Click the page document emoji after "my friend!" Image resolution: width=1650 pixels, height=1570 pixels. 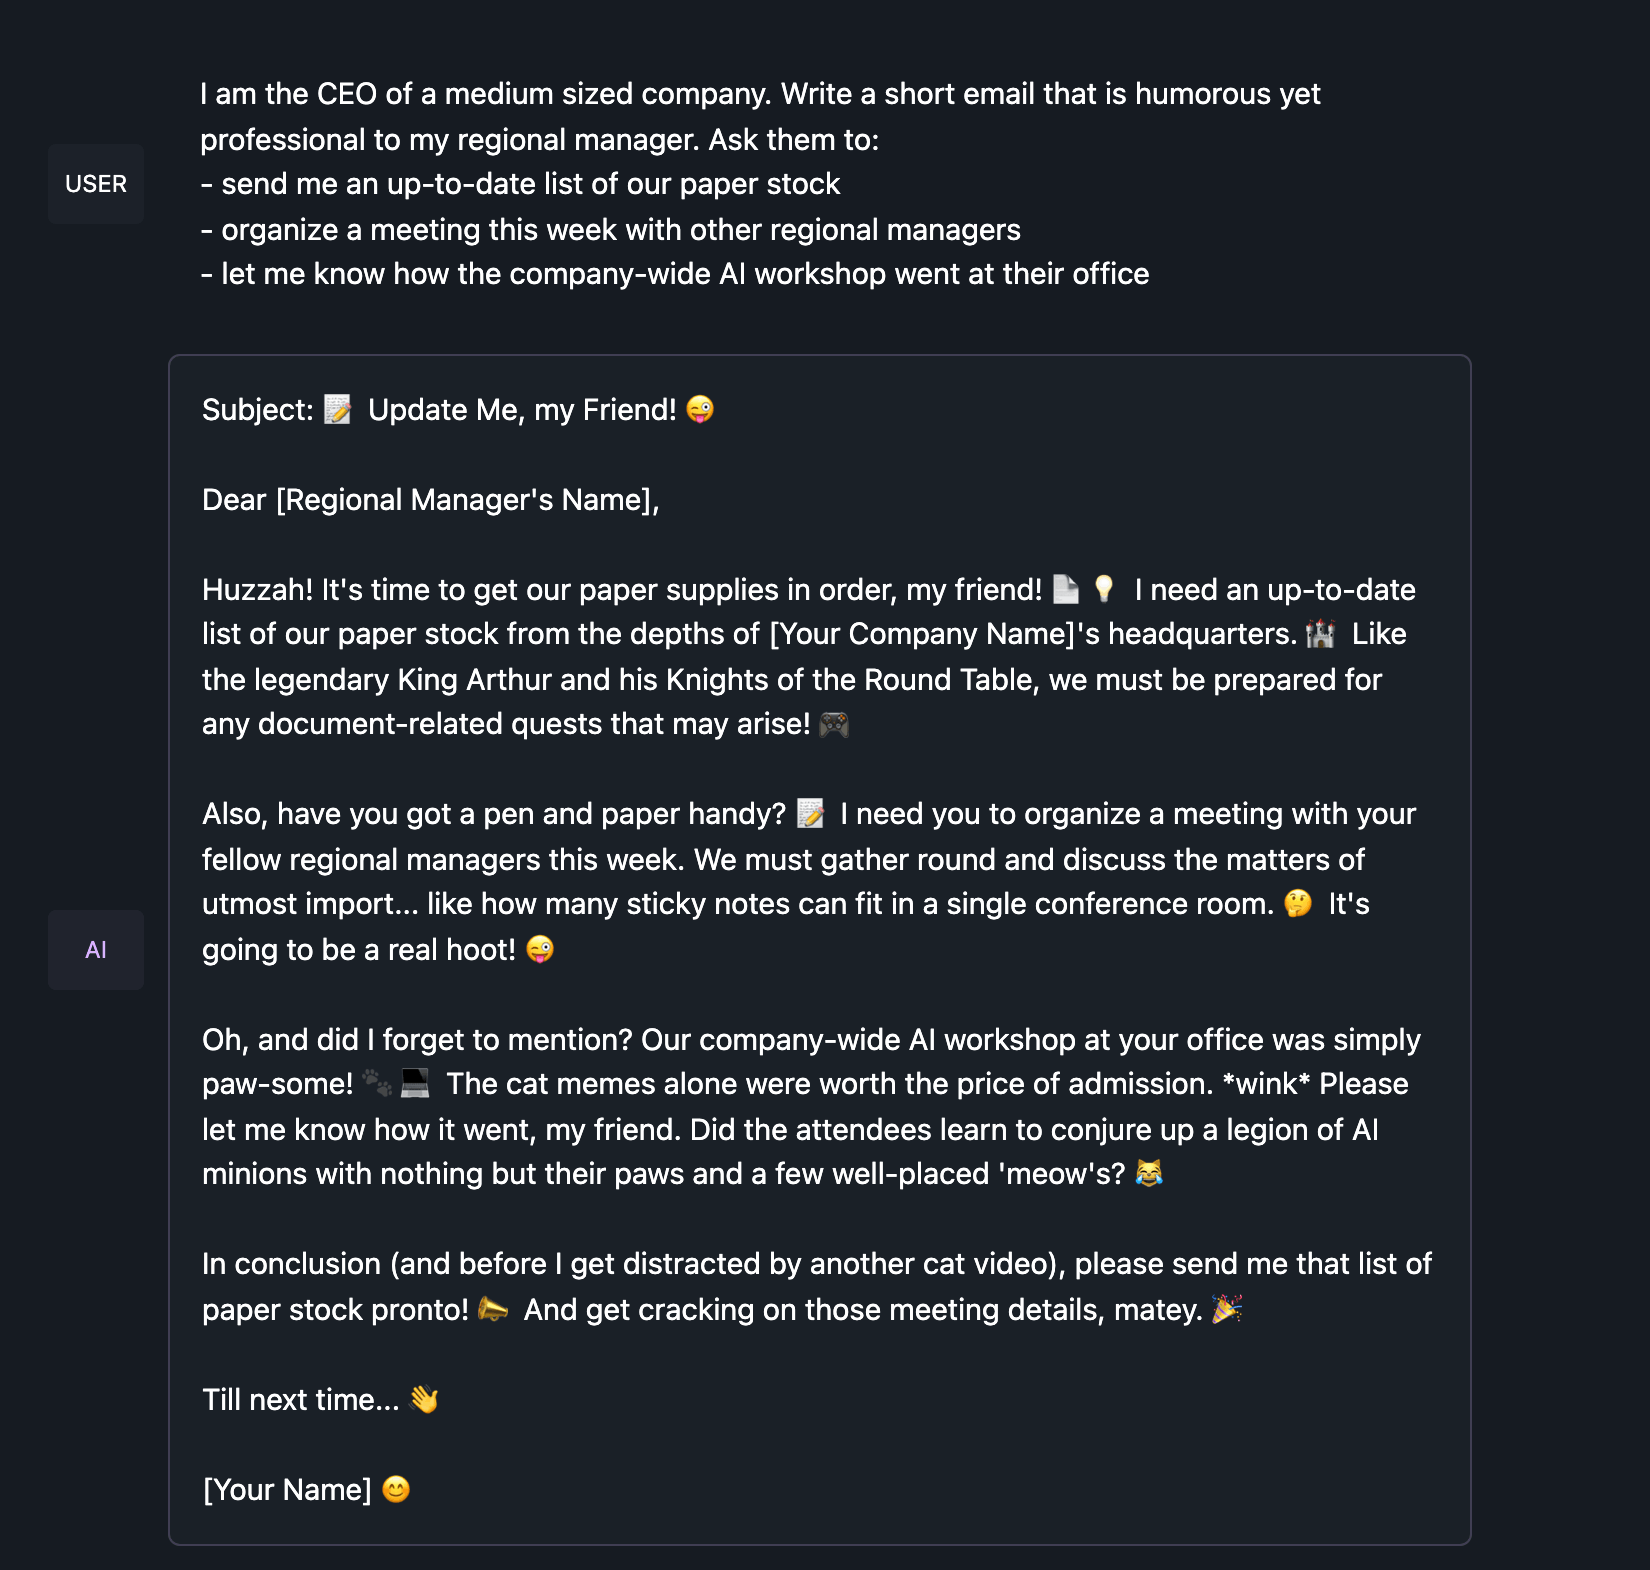click(1066, 590)
